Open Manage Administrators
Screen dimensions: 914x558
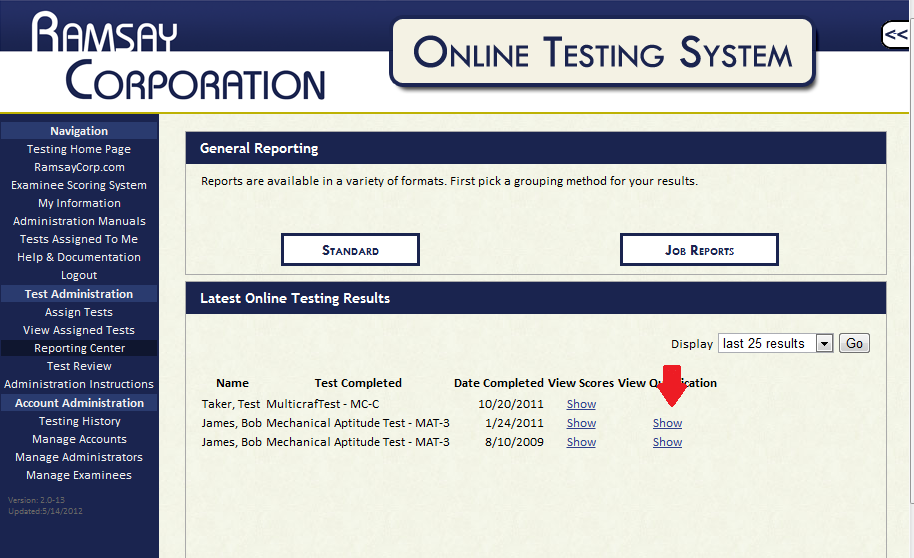pyautogui.click(x=79, y=457)
